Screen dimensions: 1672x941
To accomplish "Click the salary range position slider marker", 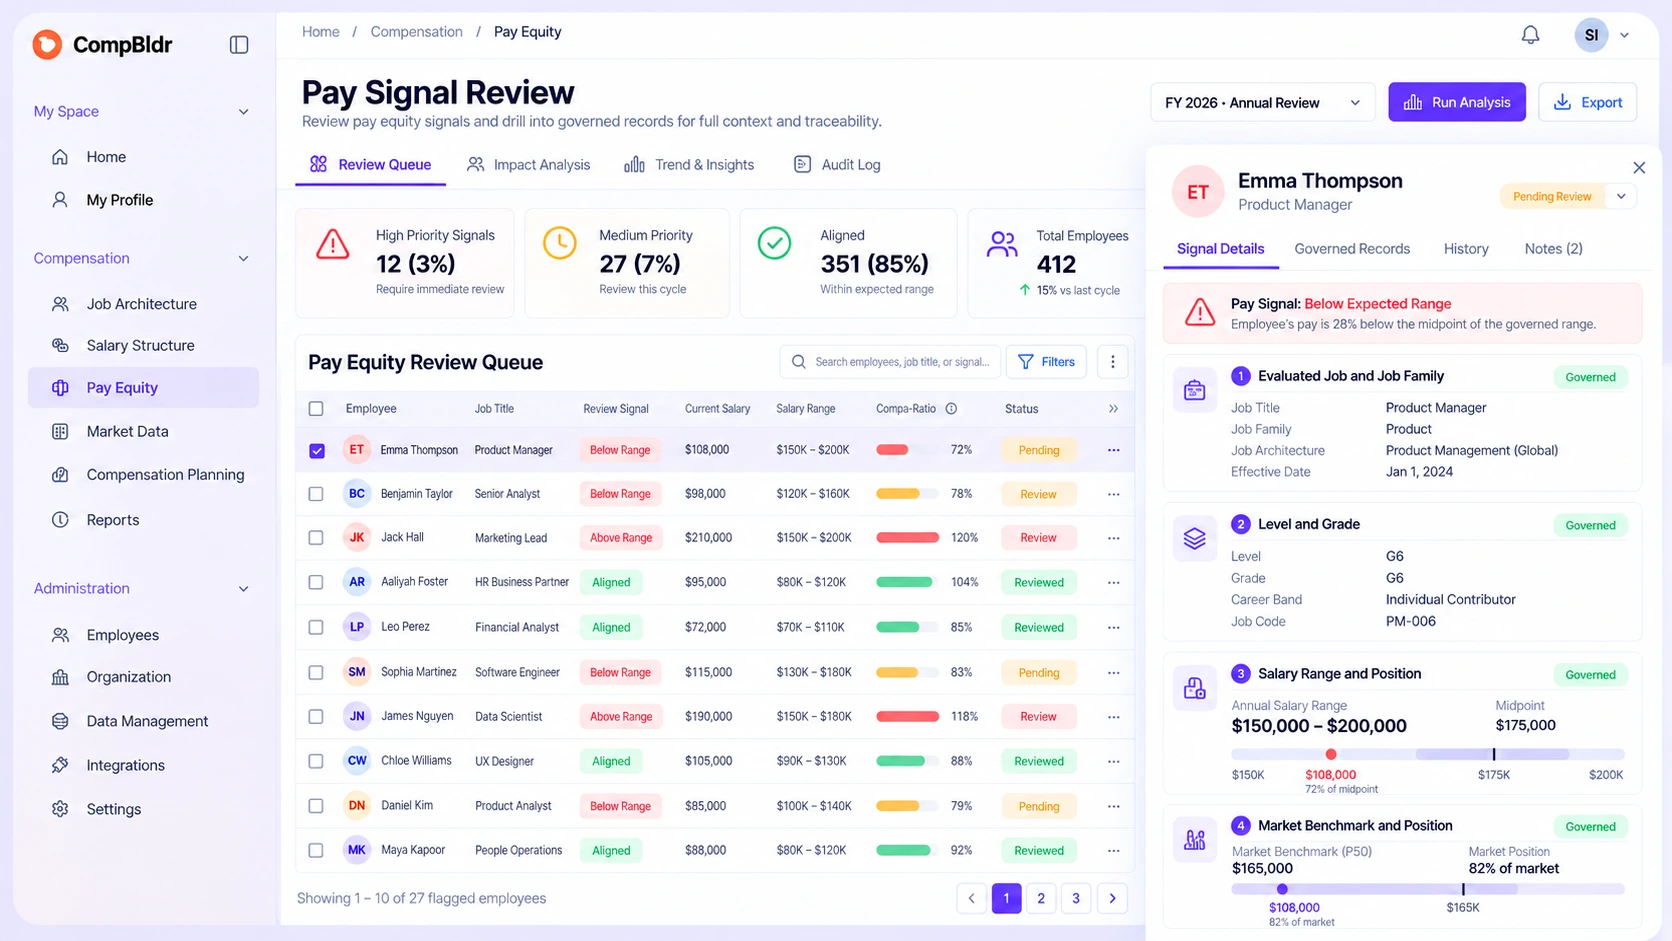I will (1331, 754).
